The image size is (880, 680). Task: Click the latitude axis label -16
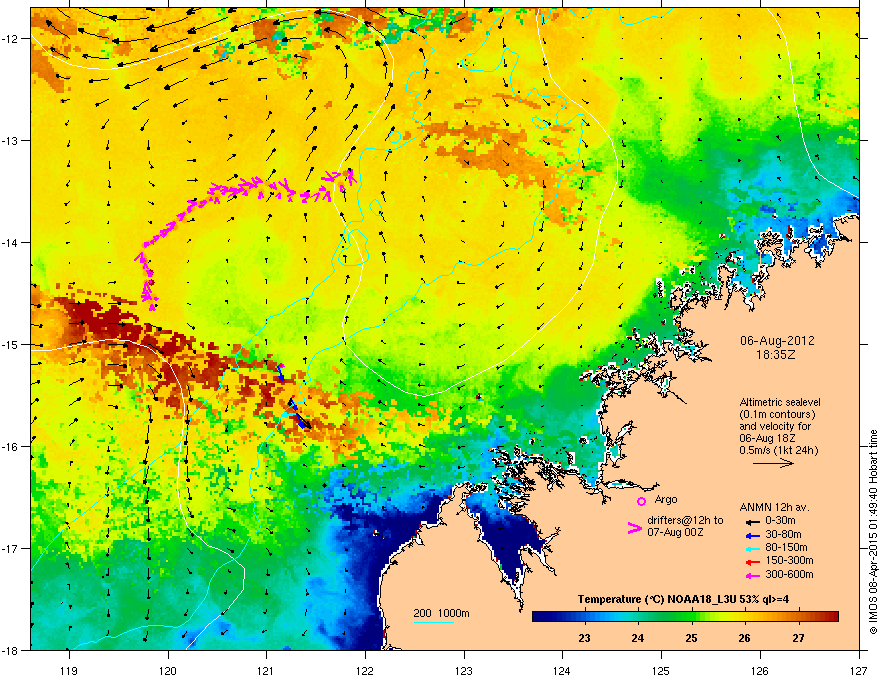pyautogui.click(x=10, y=447)
